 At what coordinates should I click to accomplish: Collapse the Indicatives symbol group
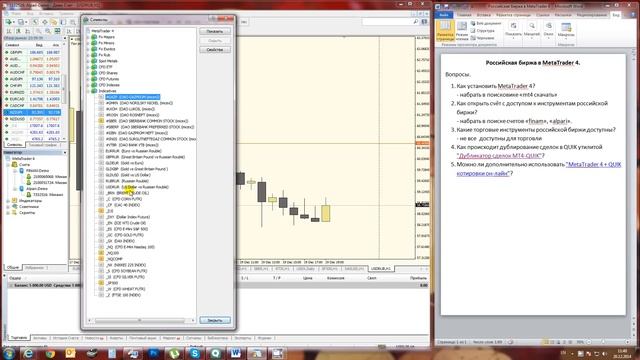pos(88,91)
